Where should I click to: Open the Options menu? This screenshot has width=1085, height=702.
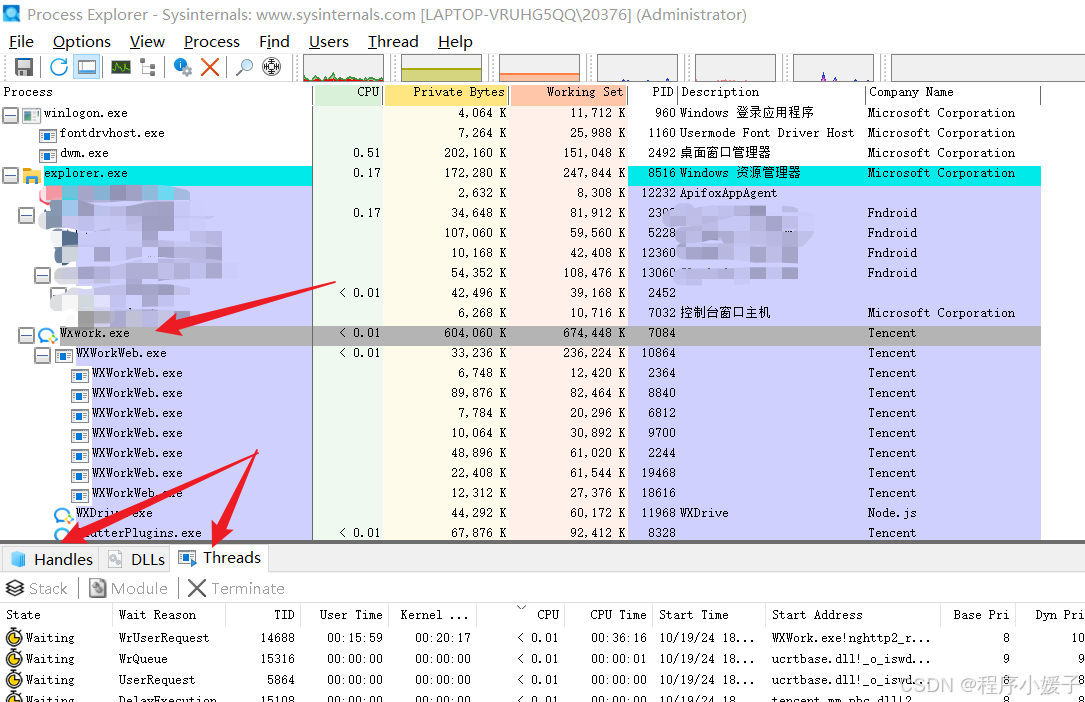[x=82, y=42]
